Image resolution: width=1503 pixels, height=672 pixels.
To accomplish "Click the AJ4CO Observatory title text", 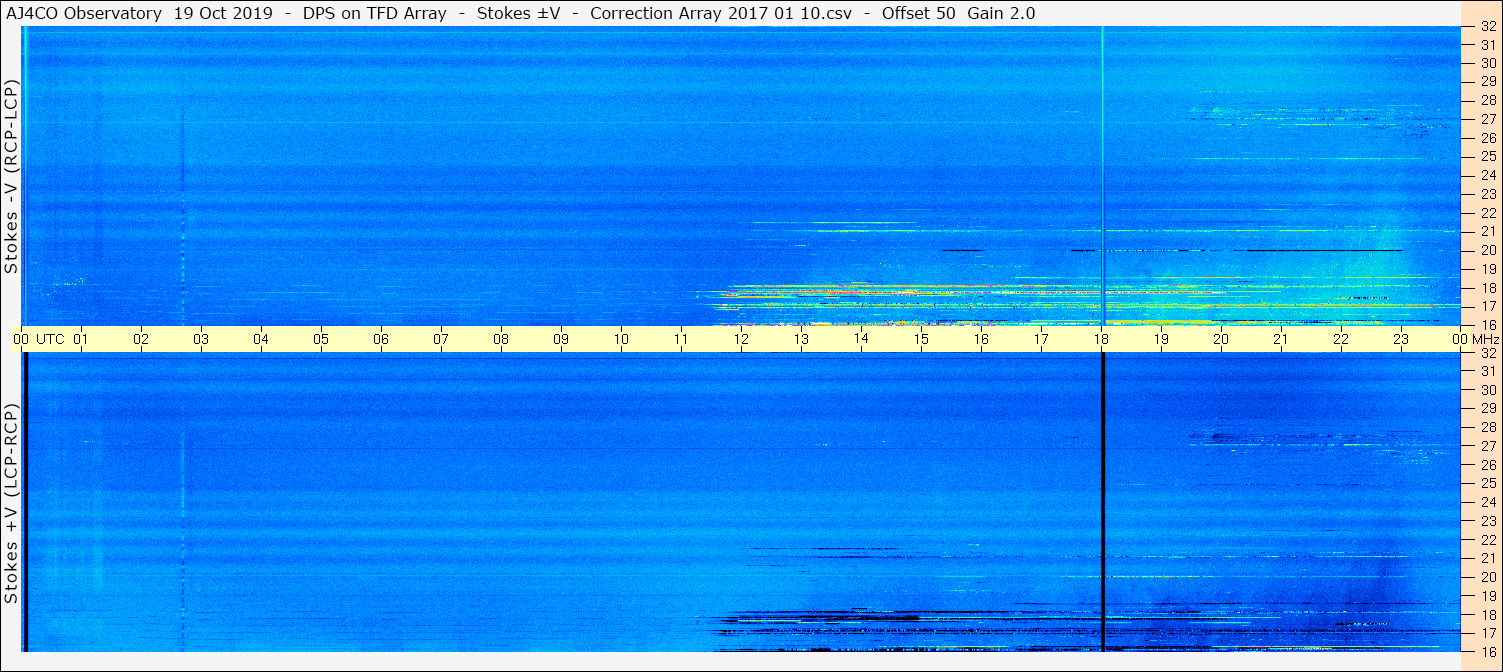I will 84,13.
